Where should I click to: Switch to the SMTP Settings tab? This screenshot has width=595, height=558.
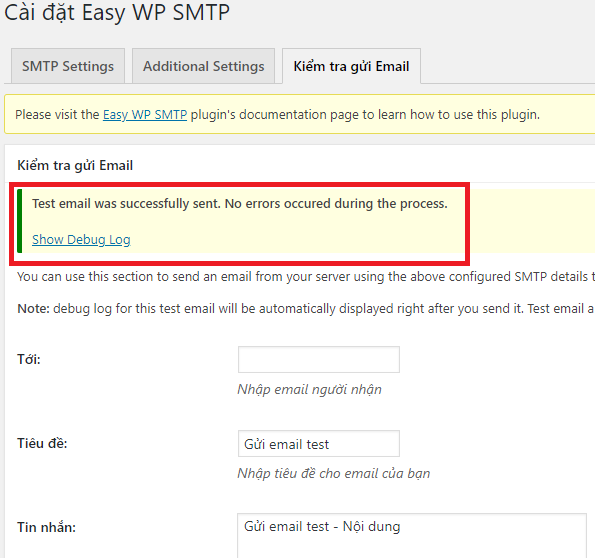pyautogui.click(x=68, y=66)
